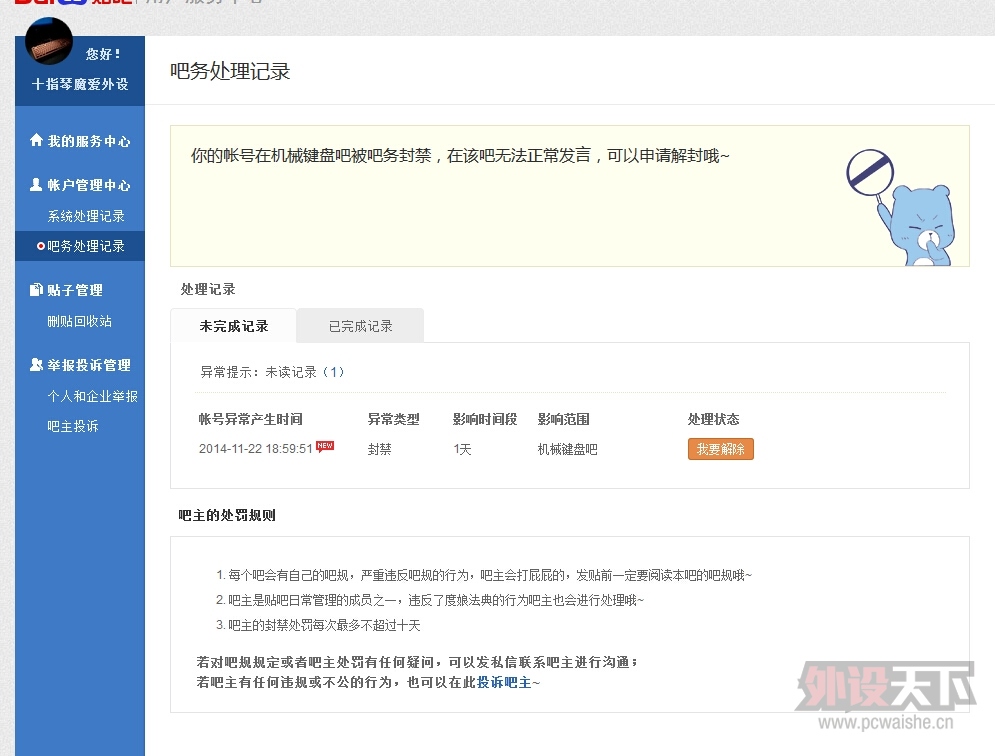Select 吧主投诉 in the sidebar
995x756 pixels.
coord(73,426)
